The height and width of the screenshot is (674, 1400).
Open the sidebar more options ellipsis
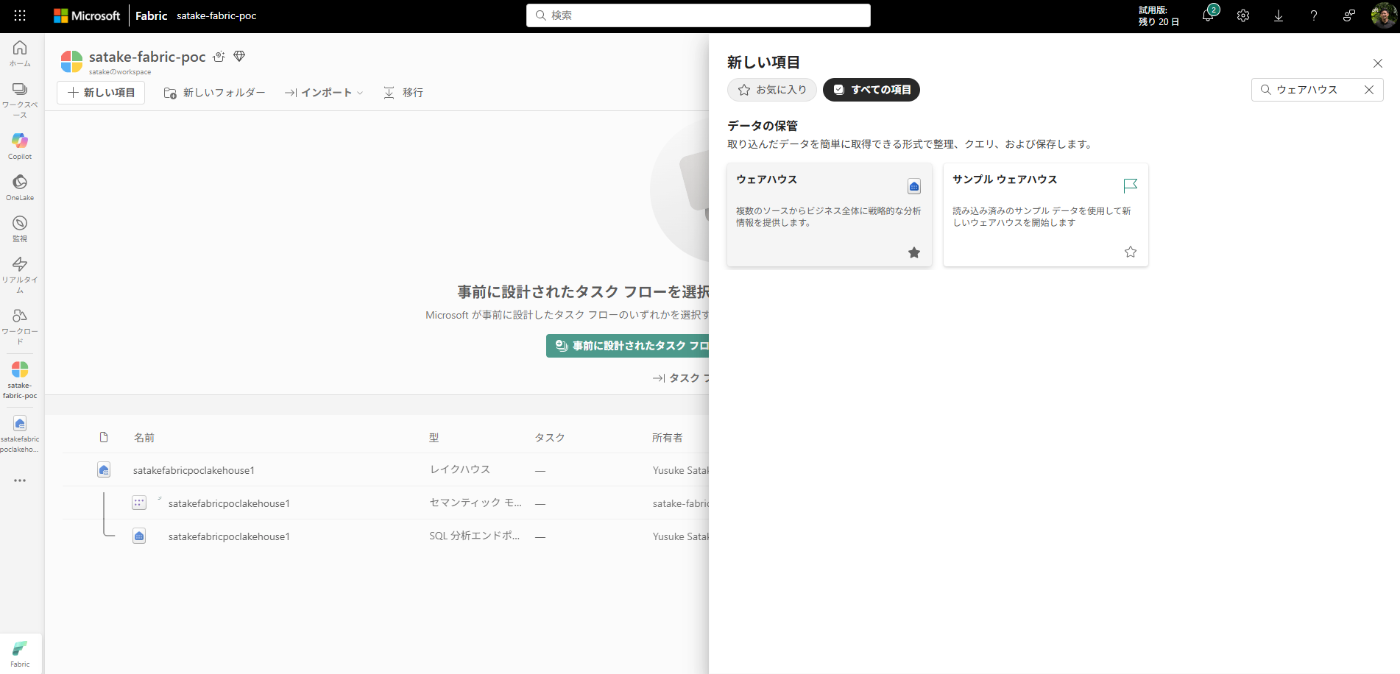pyautogui.click(x=20, y=481)
